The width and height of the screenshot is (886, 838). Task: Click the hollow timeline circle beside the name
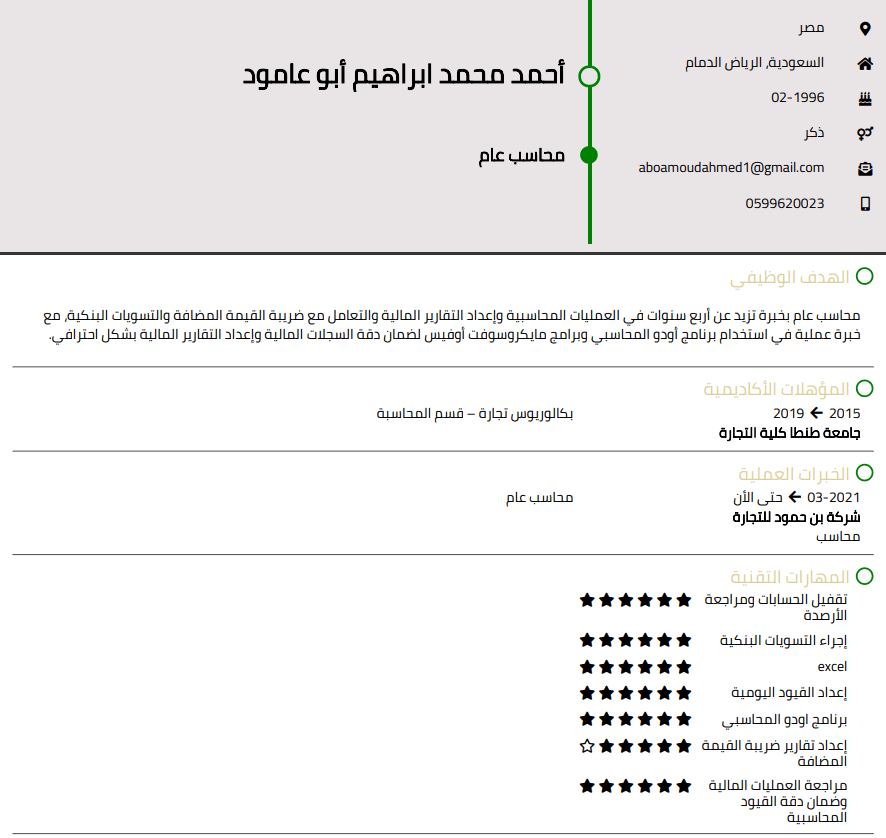tap(589, 76)
